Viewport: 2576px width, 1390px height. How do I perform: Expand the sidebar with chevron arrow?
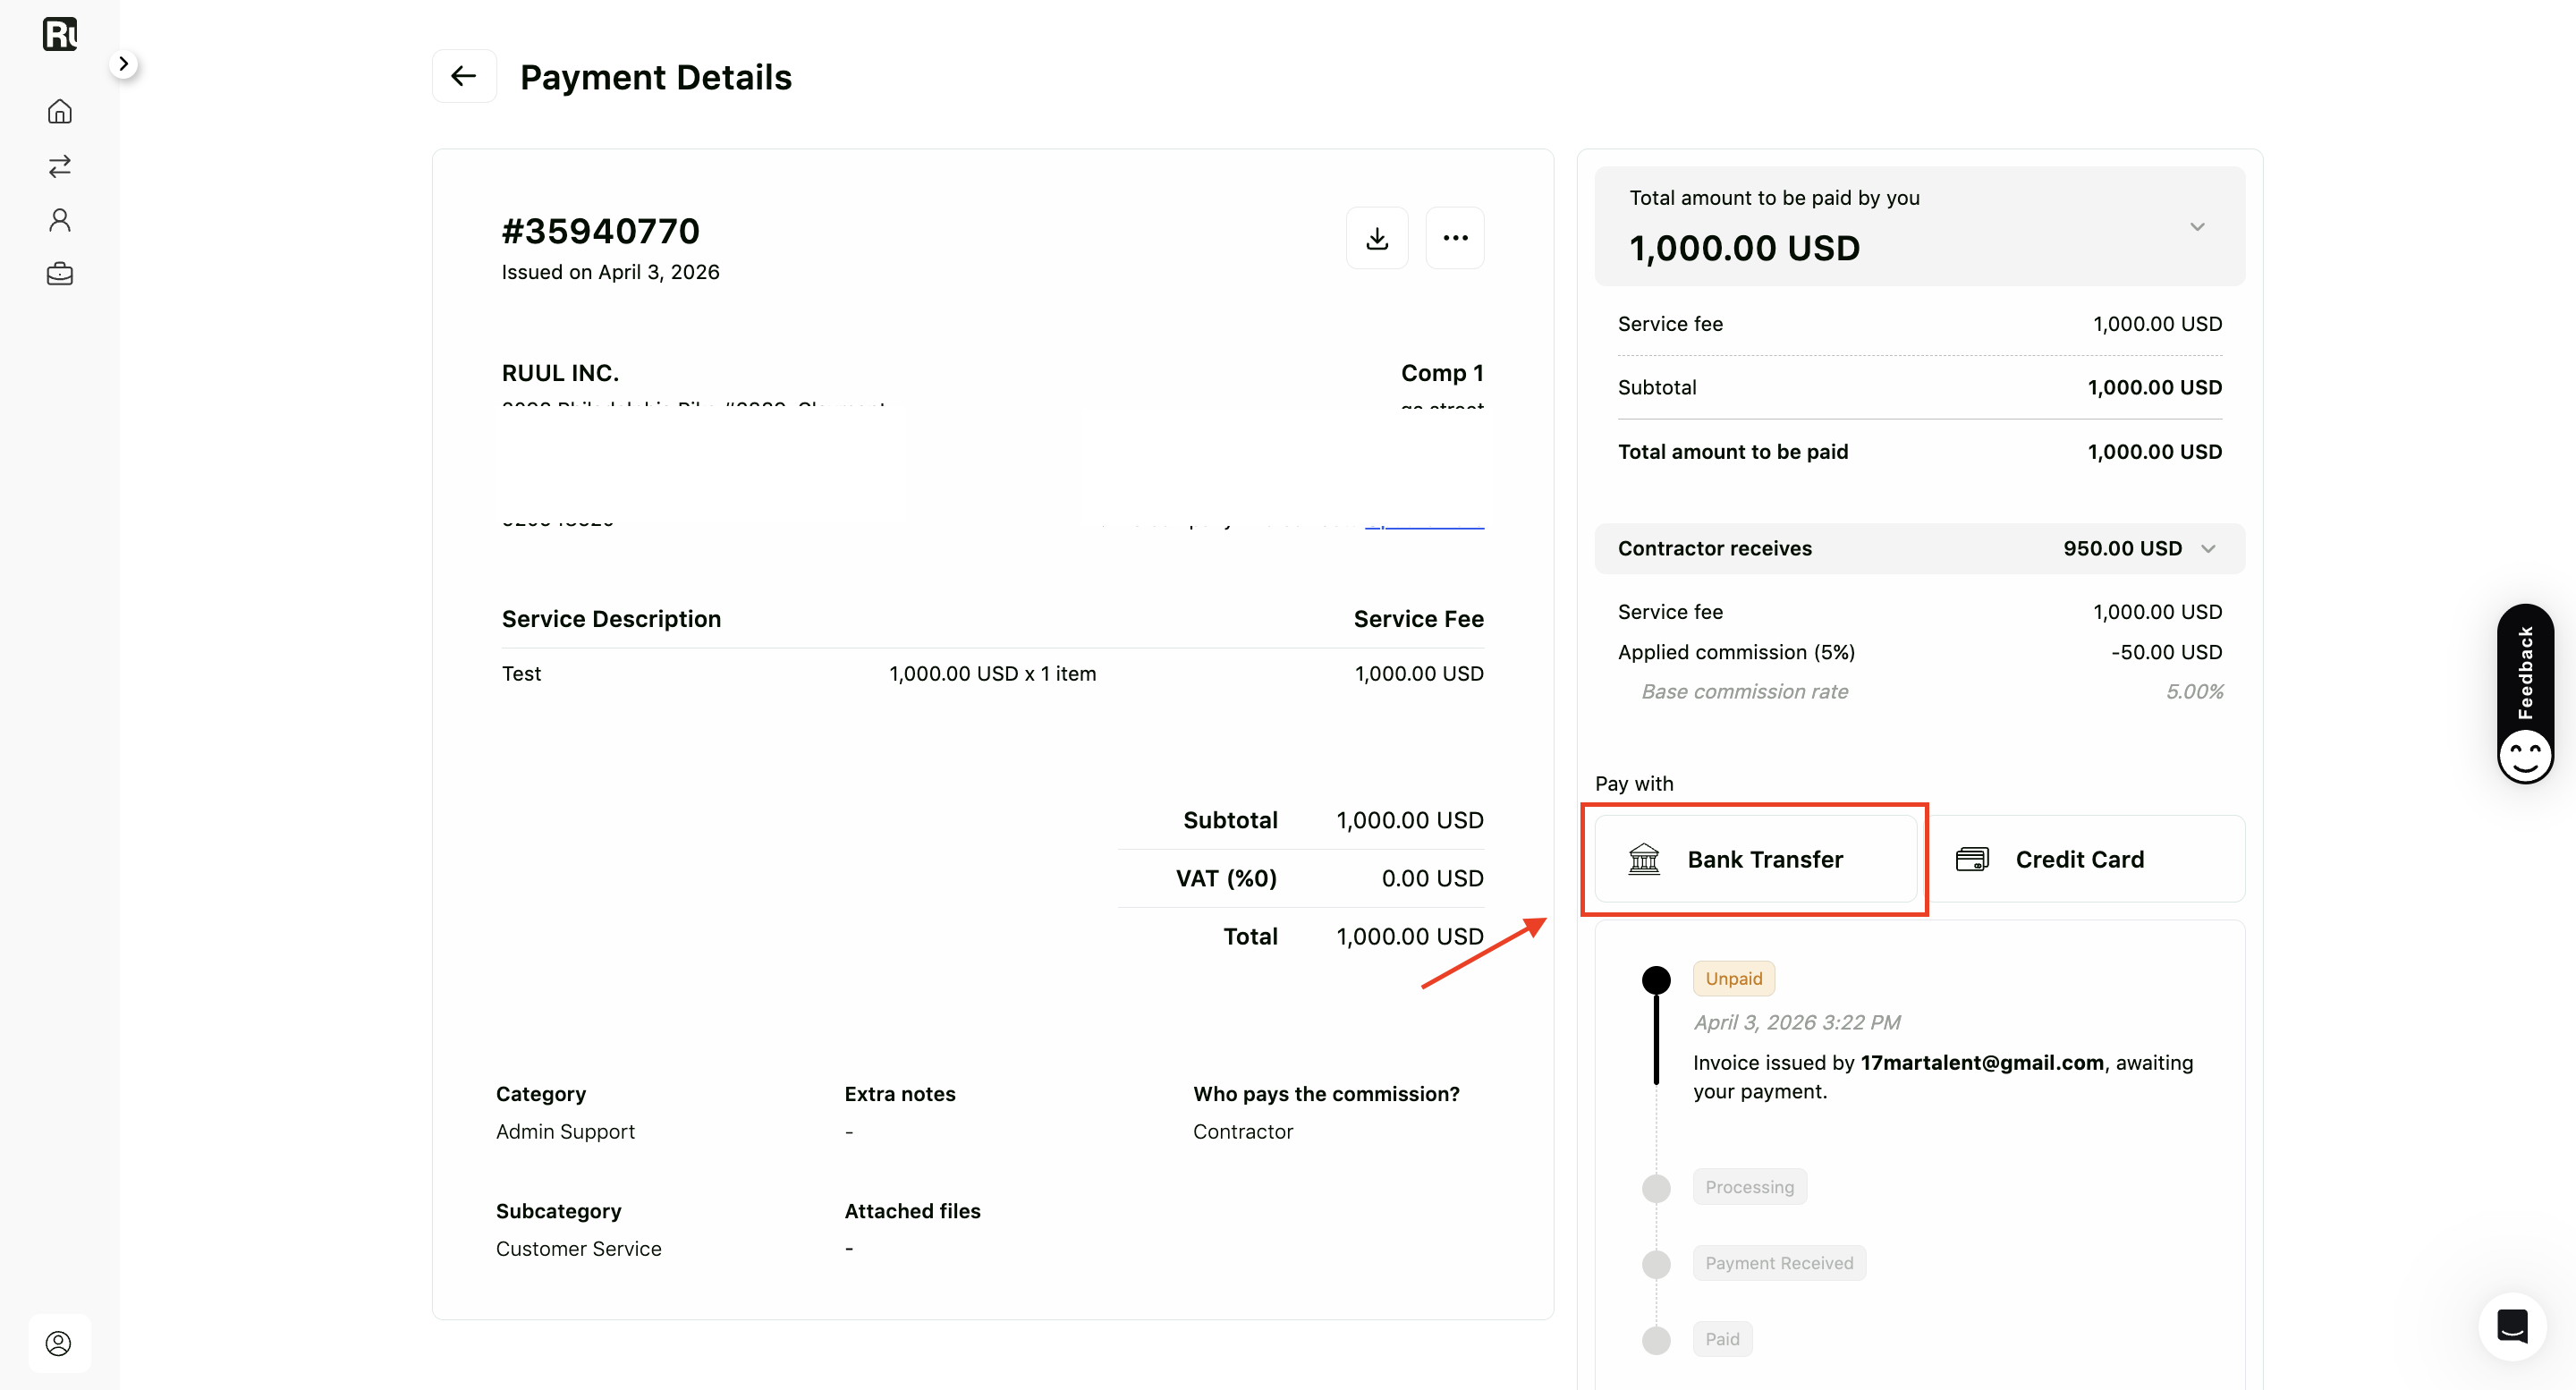tap(123, 64)
